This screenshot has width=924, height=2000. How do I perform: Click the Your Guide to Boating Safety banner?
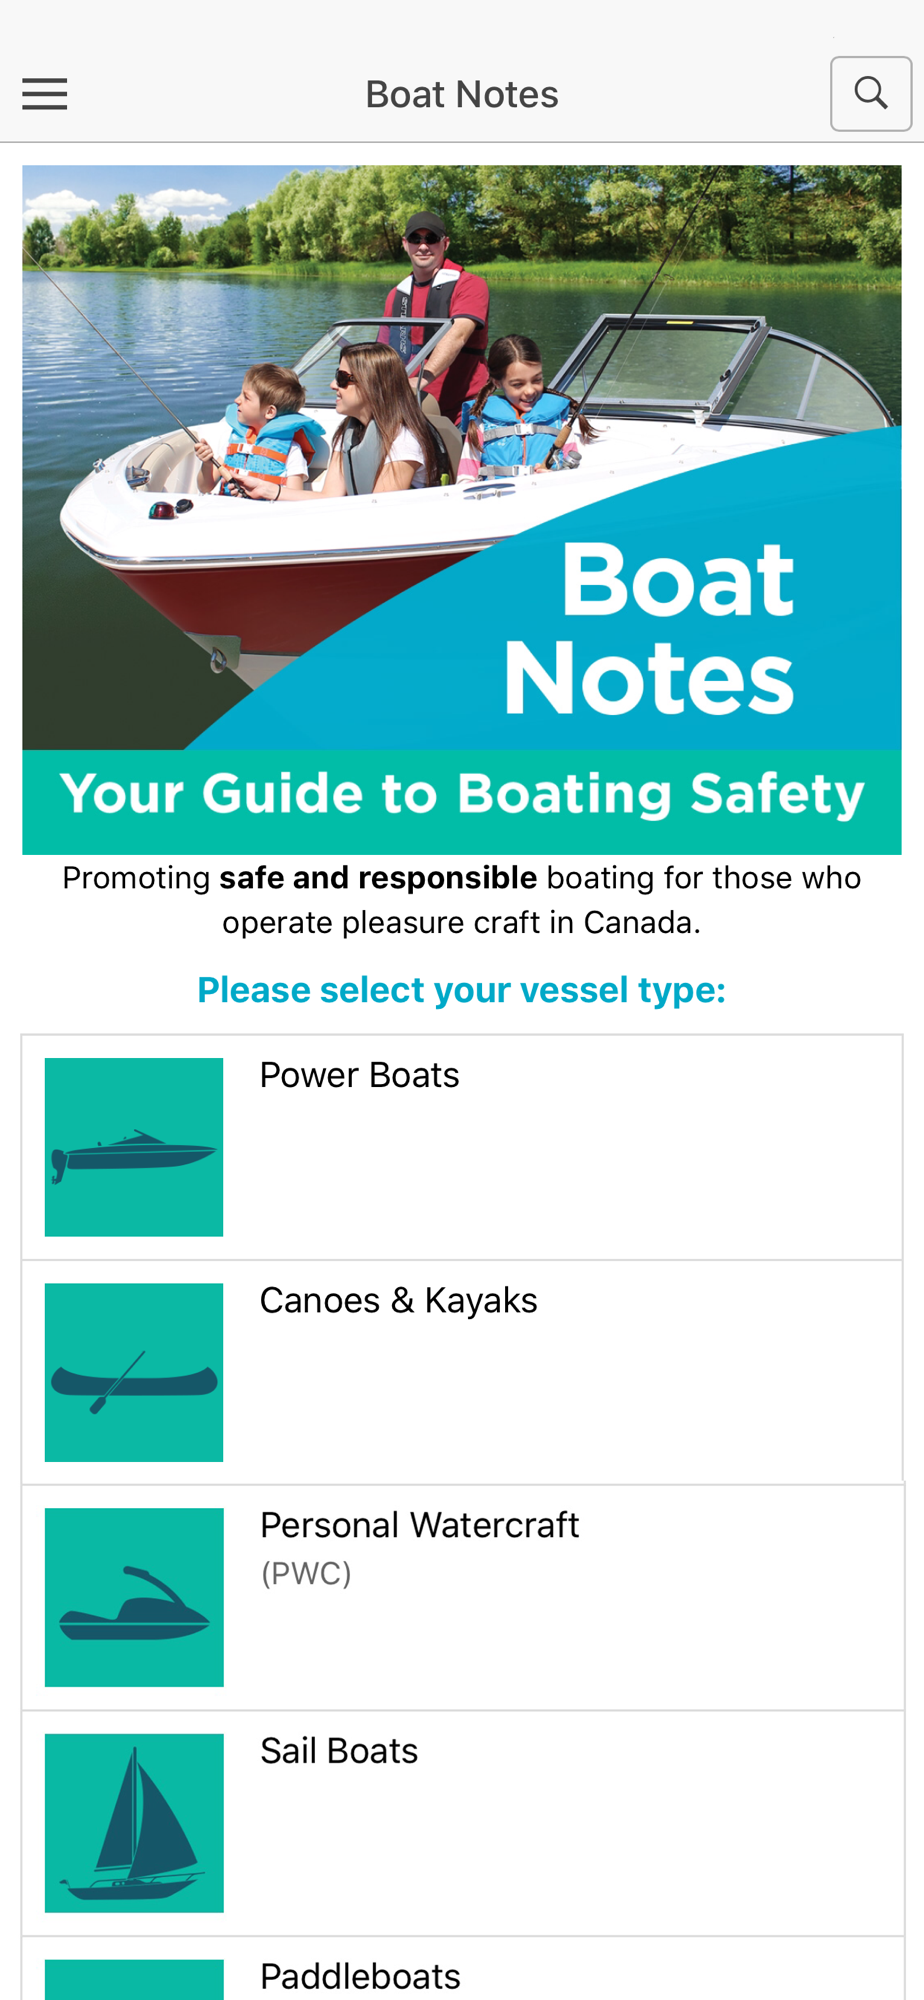coord(461,795)
